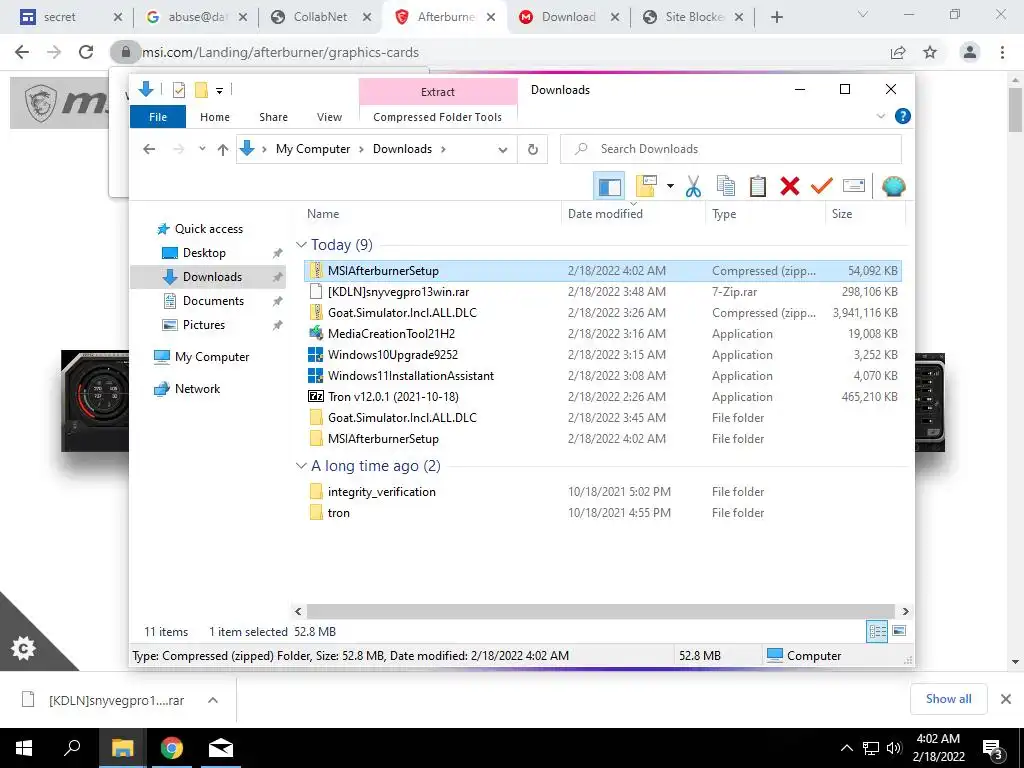
Task: Select Network in navigation pane
Action: [x=197, y=389]
